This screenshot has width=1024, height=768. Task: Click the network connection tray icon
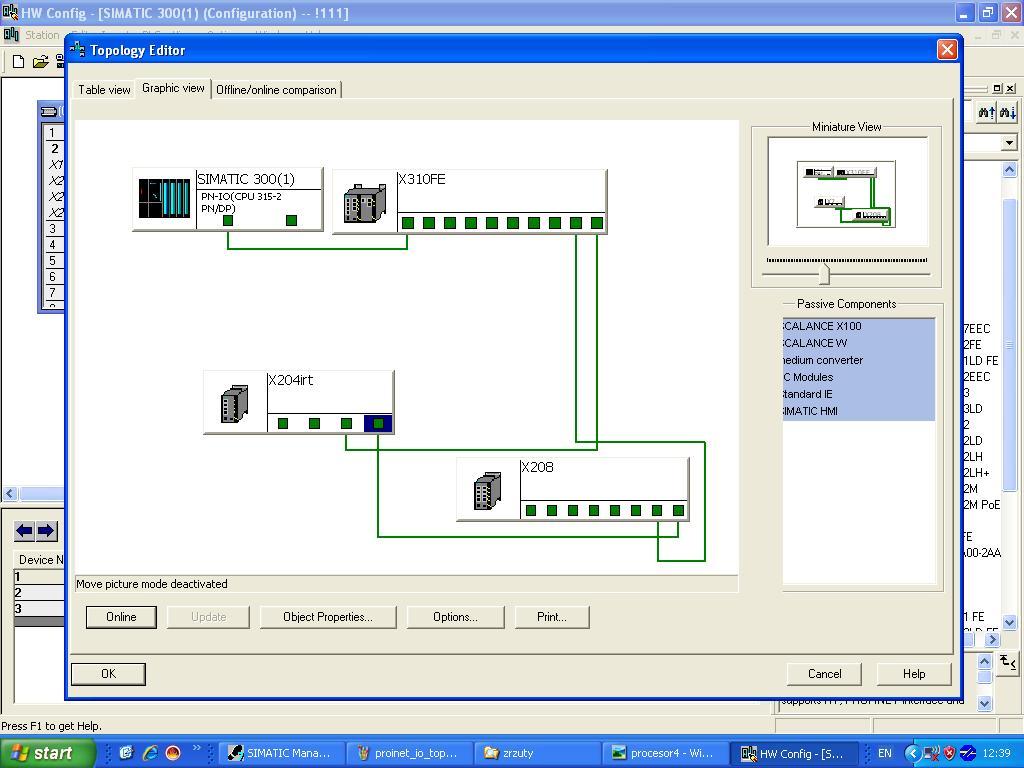coord(931,753)
